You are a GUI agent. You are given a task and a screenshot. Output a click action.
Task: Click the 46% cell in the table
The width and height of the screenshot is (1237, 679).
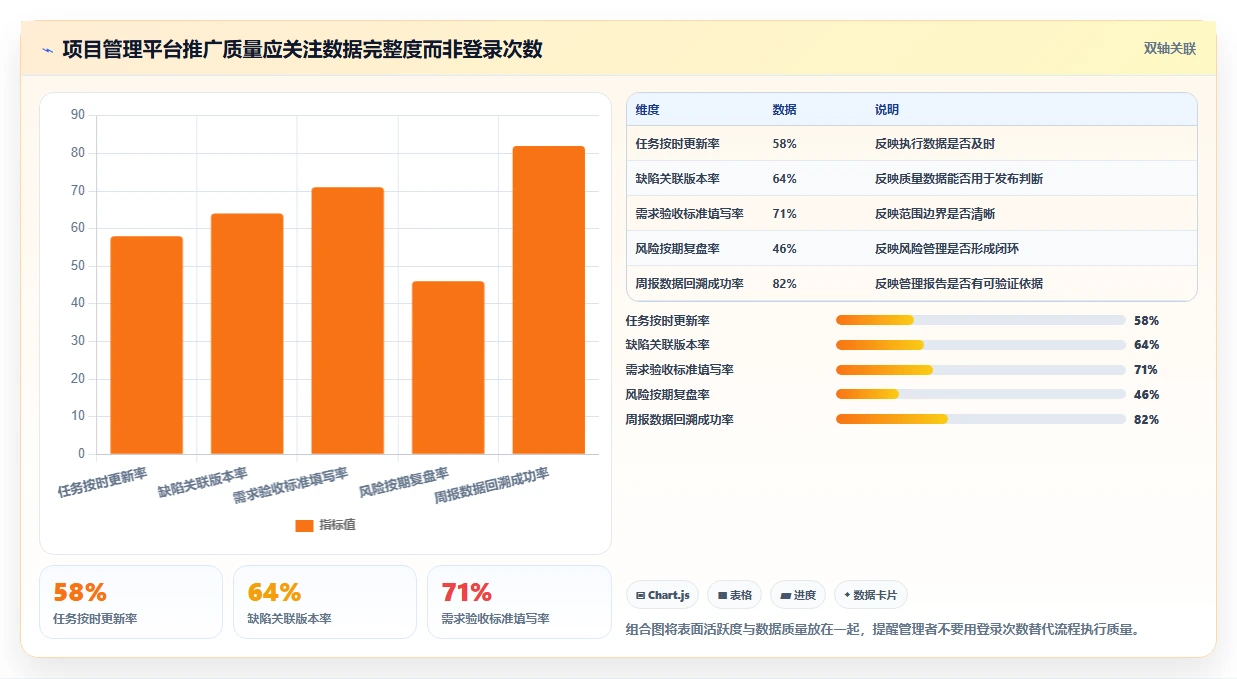click(785, 249)
